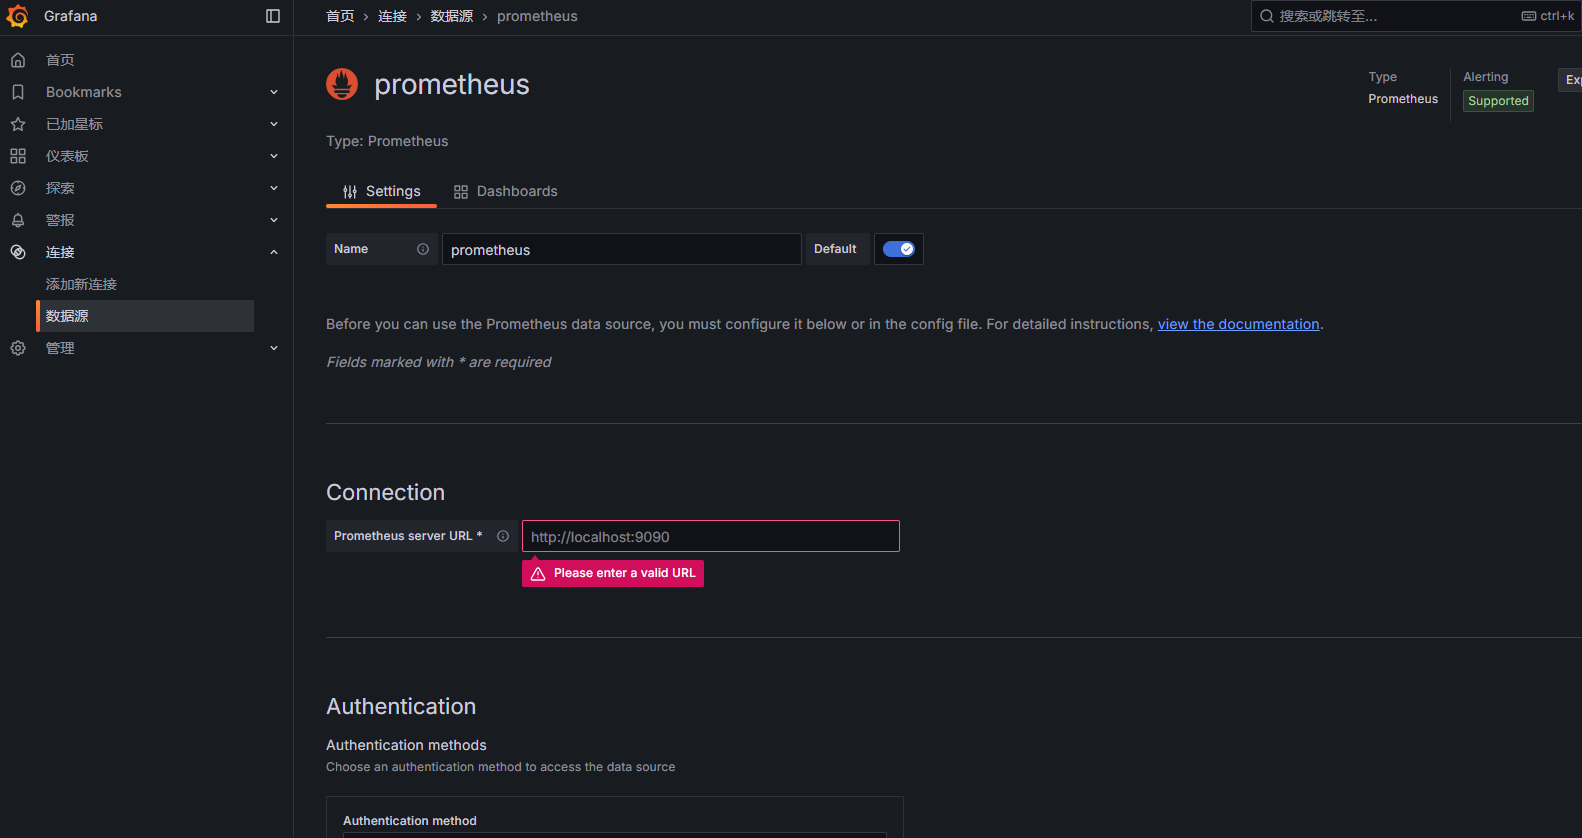Click the prometheus page title

[452, 85]
